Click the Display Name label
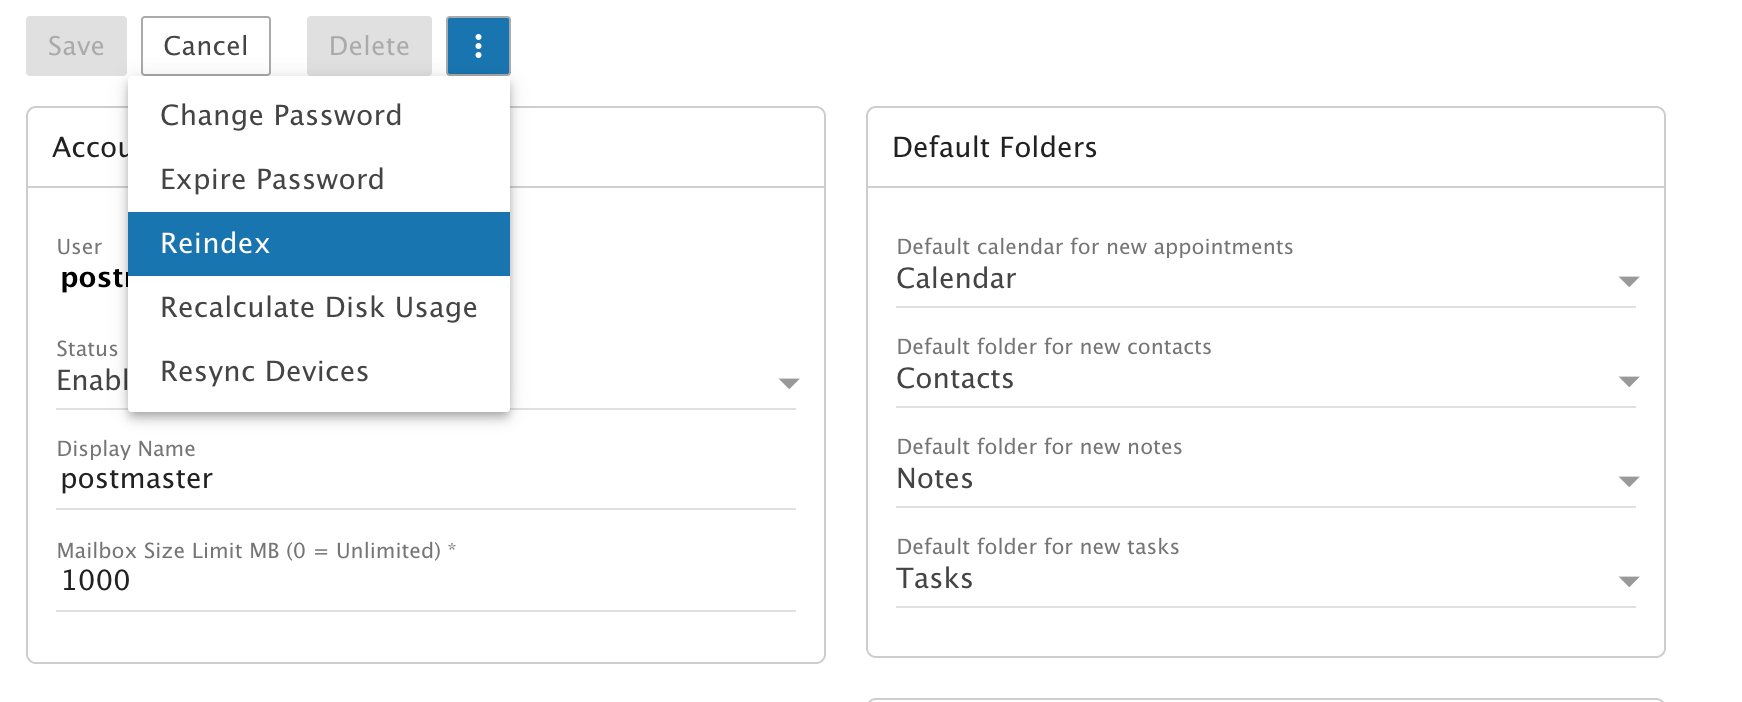This screenshot has height=702, width=1742. (x=126, y=449)
